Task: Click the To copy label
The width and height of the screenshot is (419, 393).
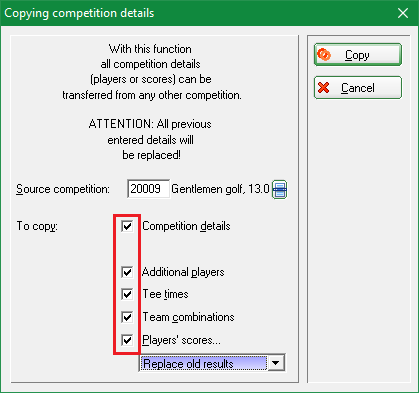Action: [x=37, y=226]
